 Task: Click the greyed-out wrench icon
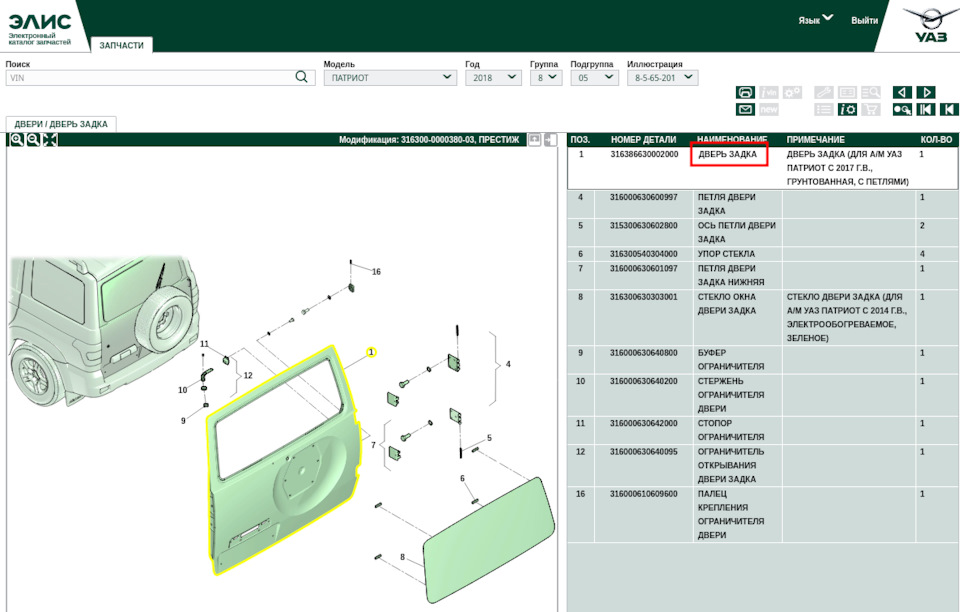point(823,92)
